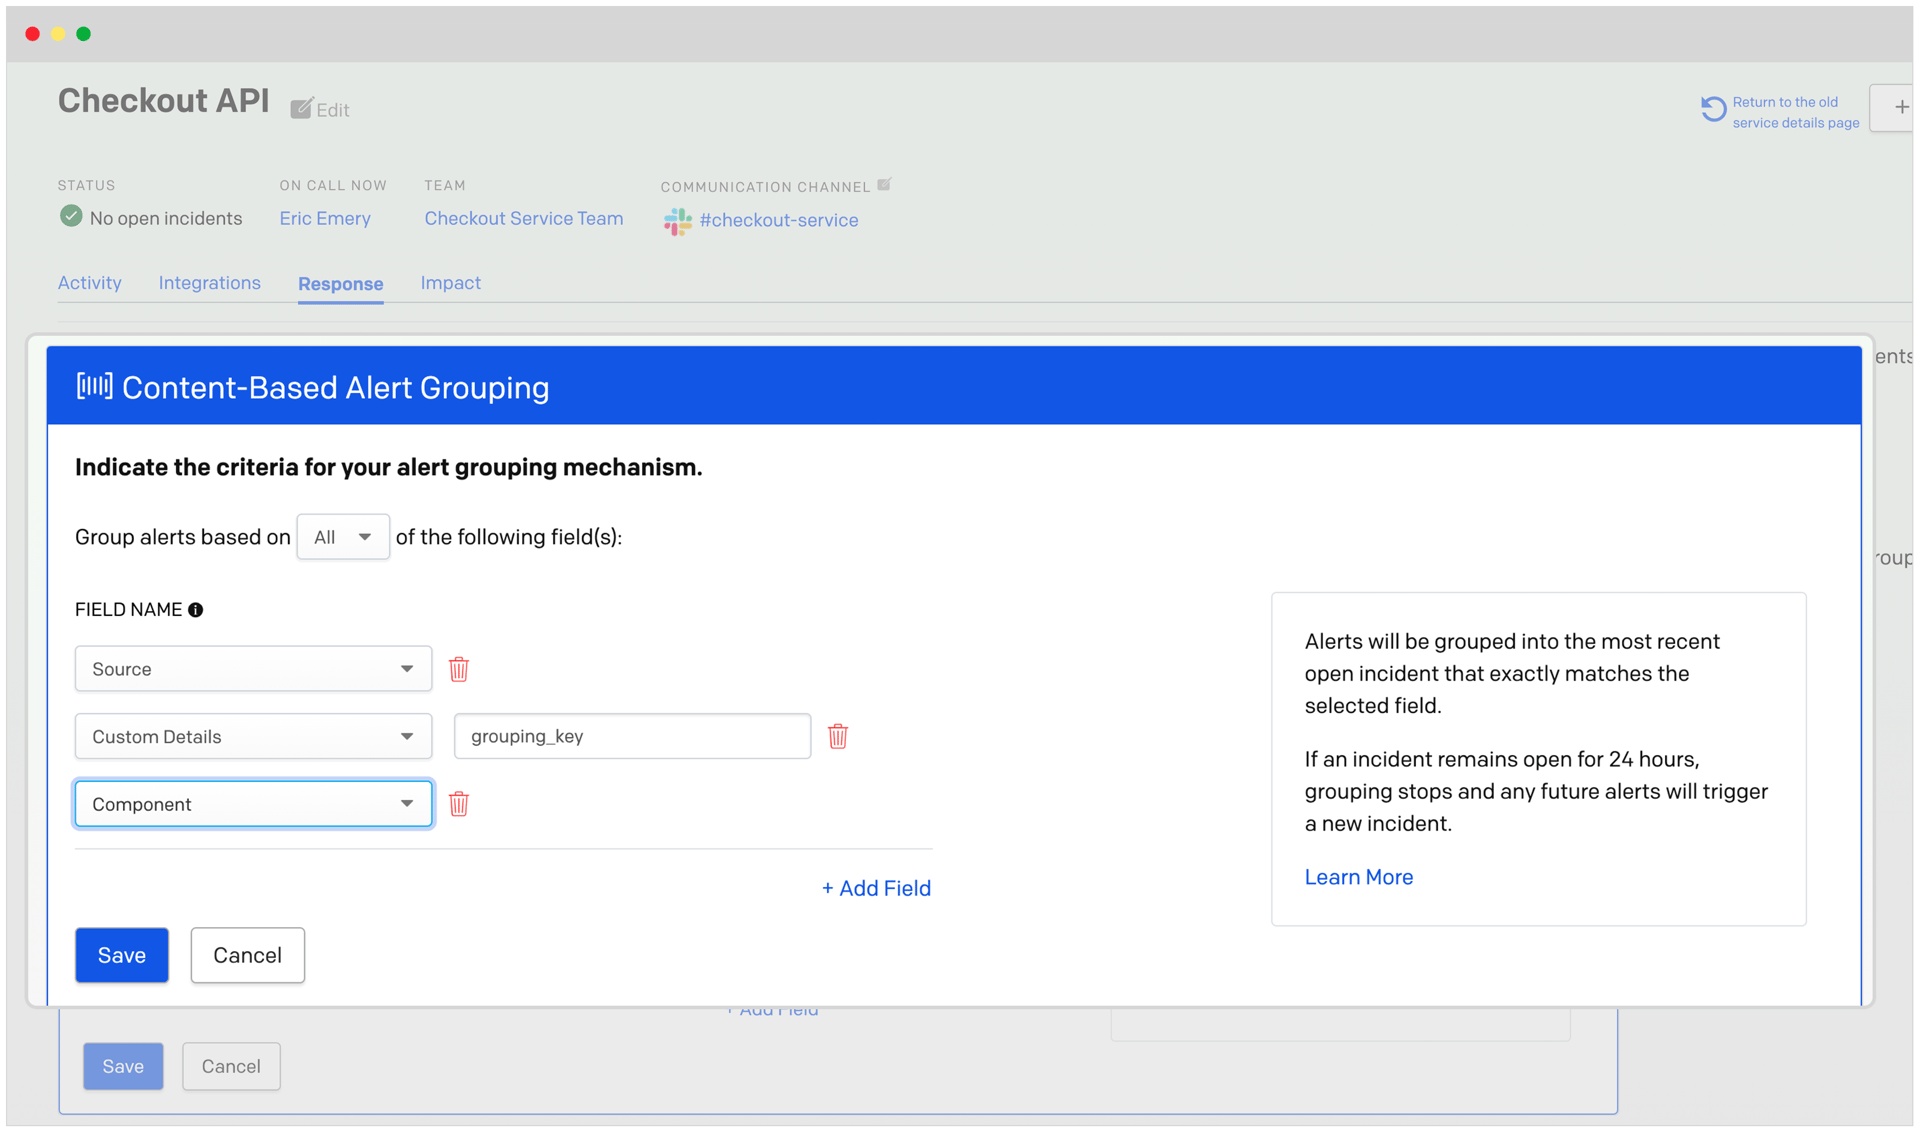Open the Component field dropdown
The width and height of the screenshot is (1920, 1131).
point(253,804)
